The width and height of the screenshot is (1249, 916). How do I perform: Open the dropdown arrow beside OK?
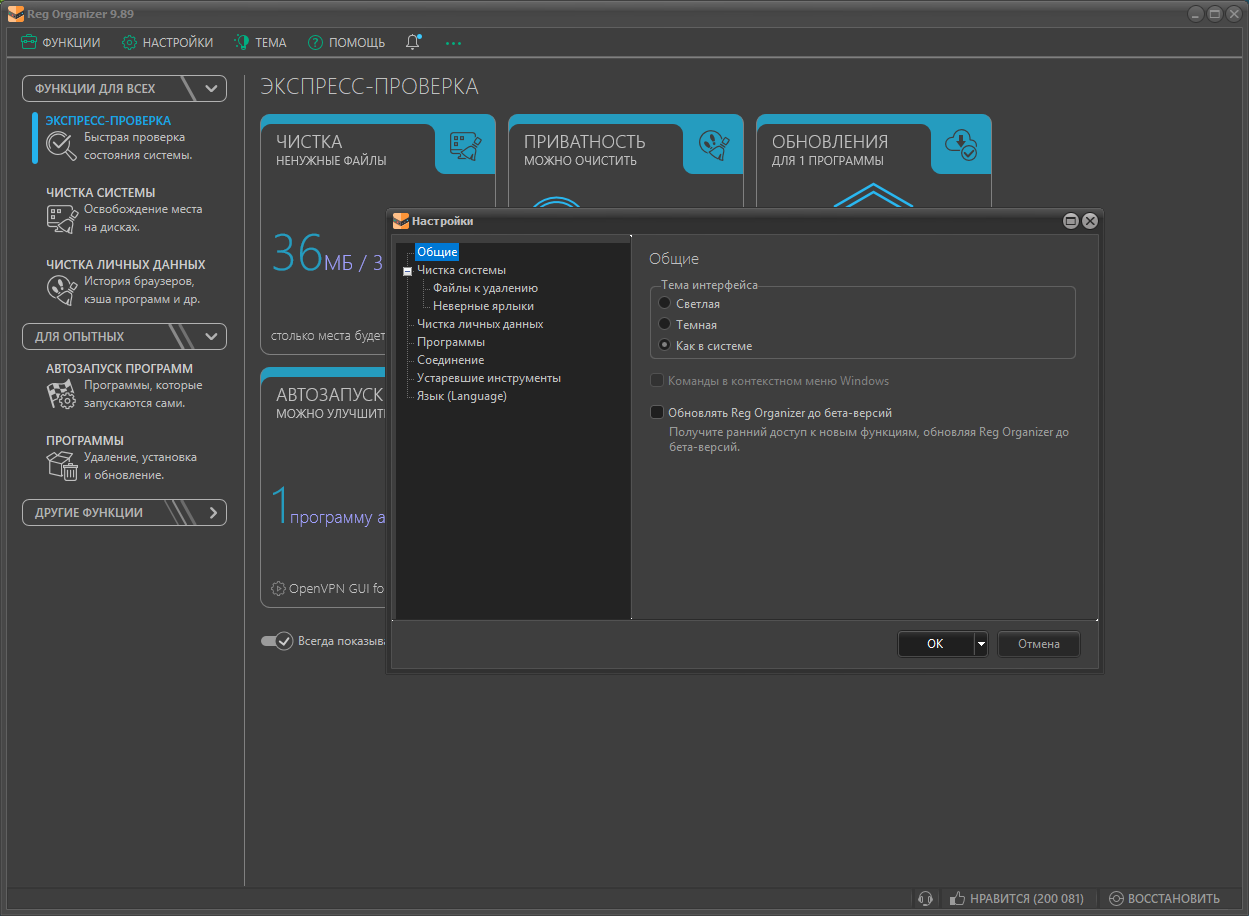[x=981, y=644]
